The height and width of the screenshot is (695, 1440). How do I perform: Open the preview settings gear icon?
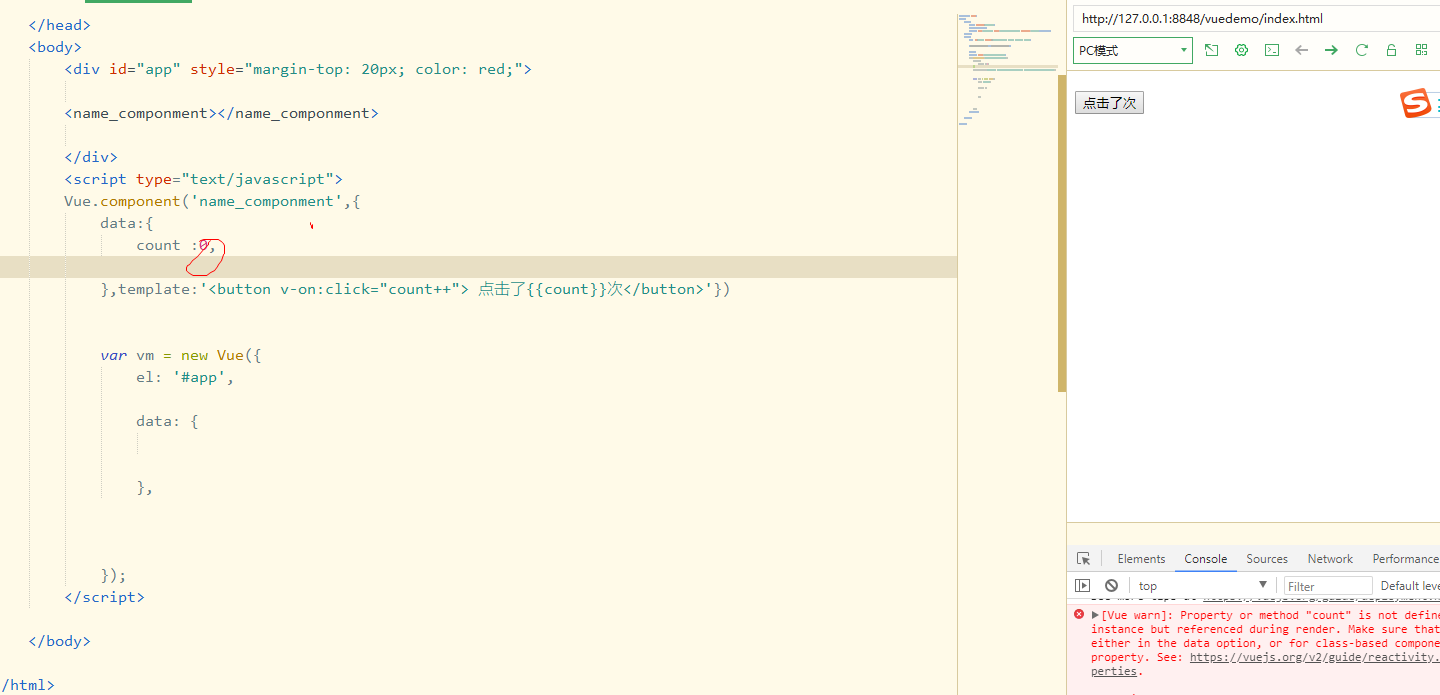pyautogui.click(x=1241, y=50)
